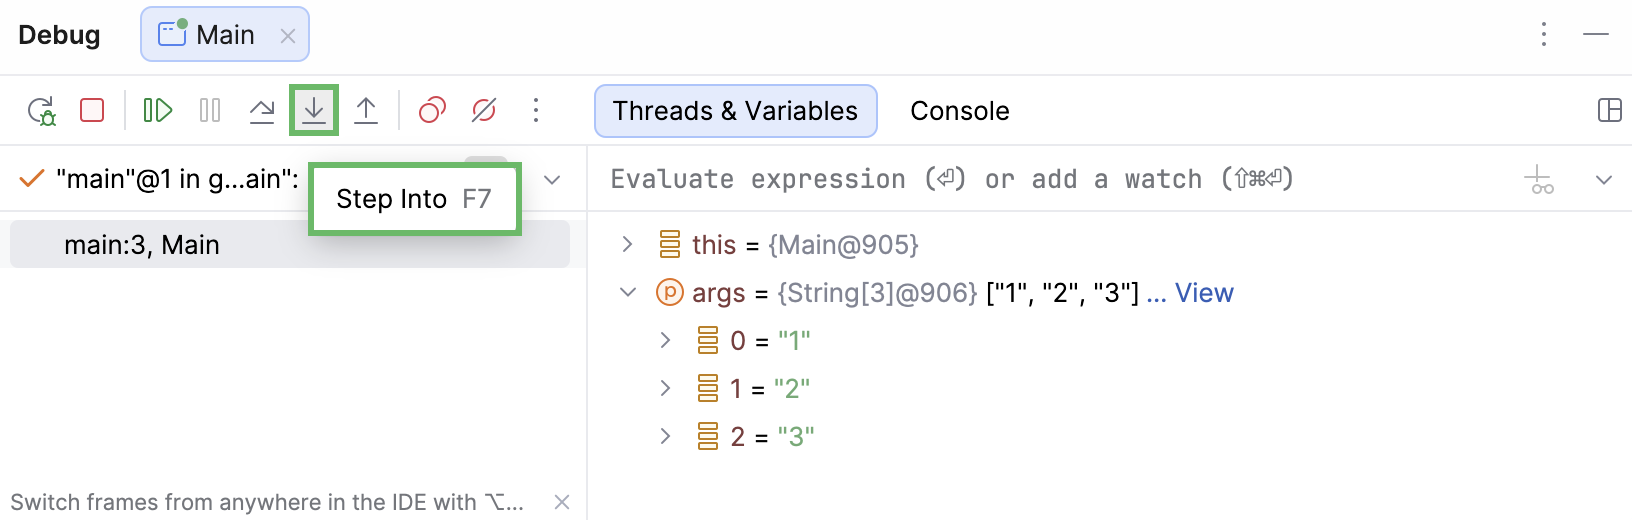1632x520 pixels.
Task: Open the thread selector dropdown
Action: 552,180
